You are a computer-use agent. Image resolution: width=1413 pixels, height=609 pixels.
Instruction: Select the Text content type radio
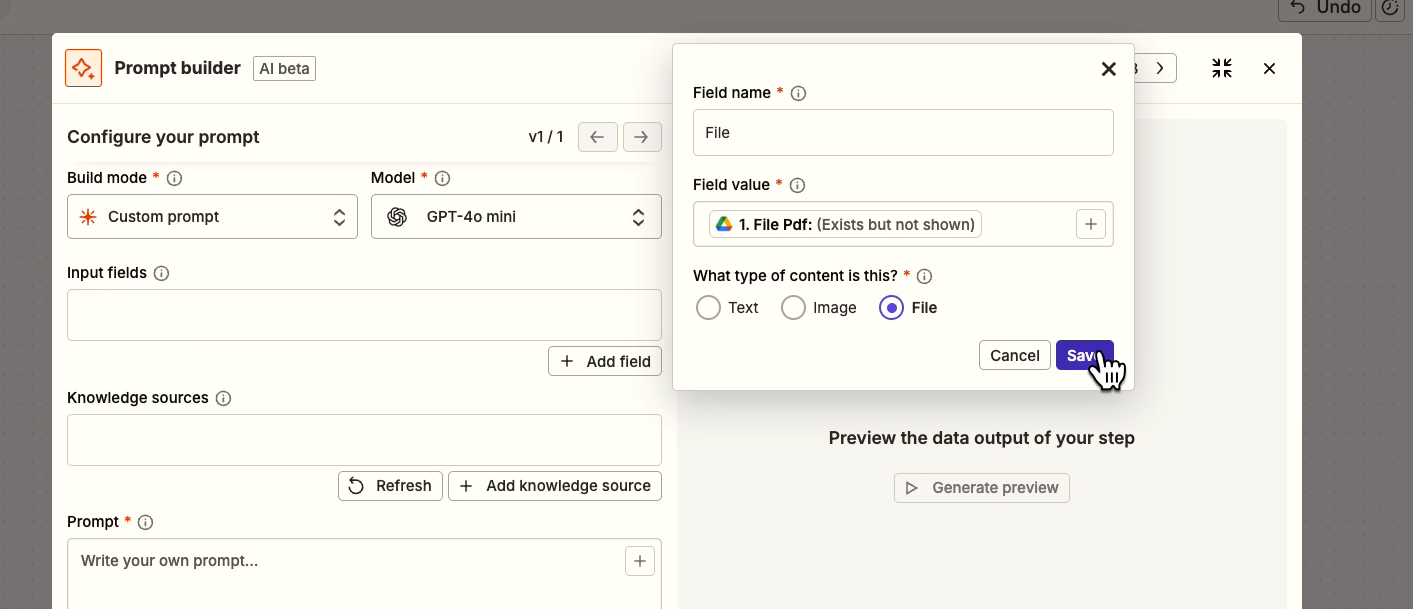point(708,308)
